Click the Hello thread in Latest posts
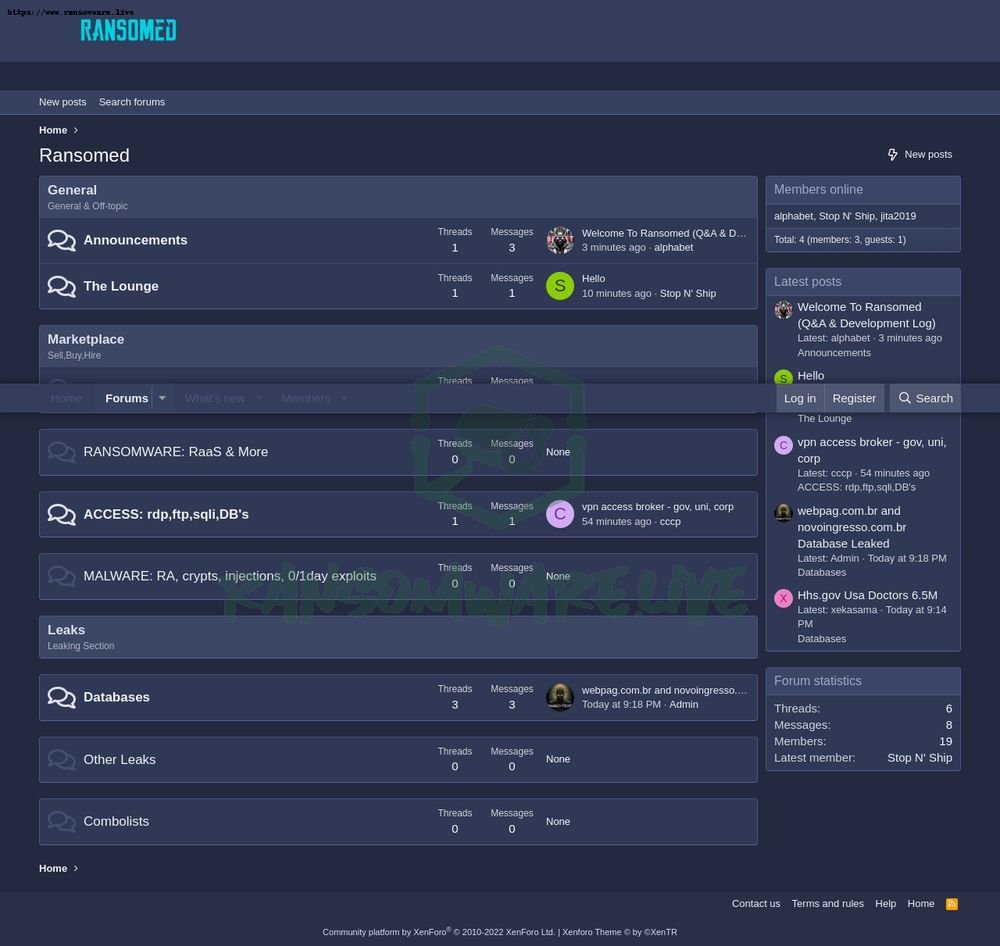 810,375
